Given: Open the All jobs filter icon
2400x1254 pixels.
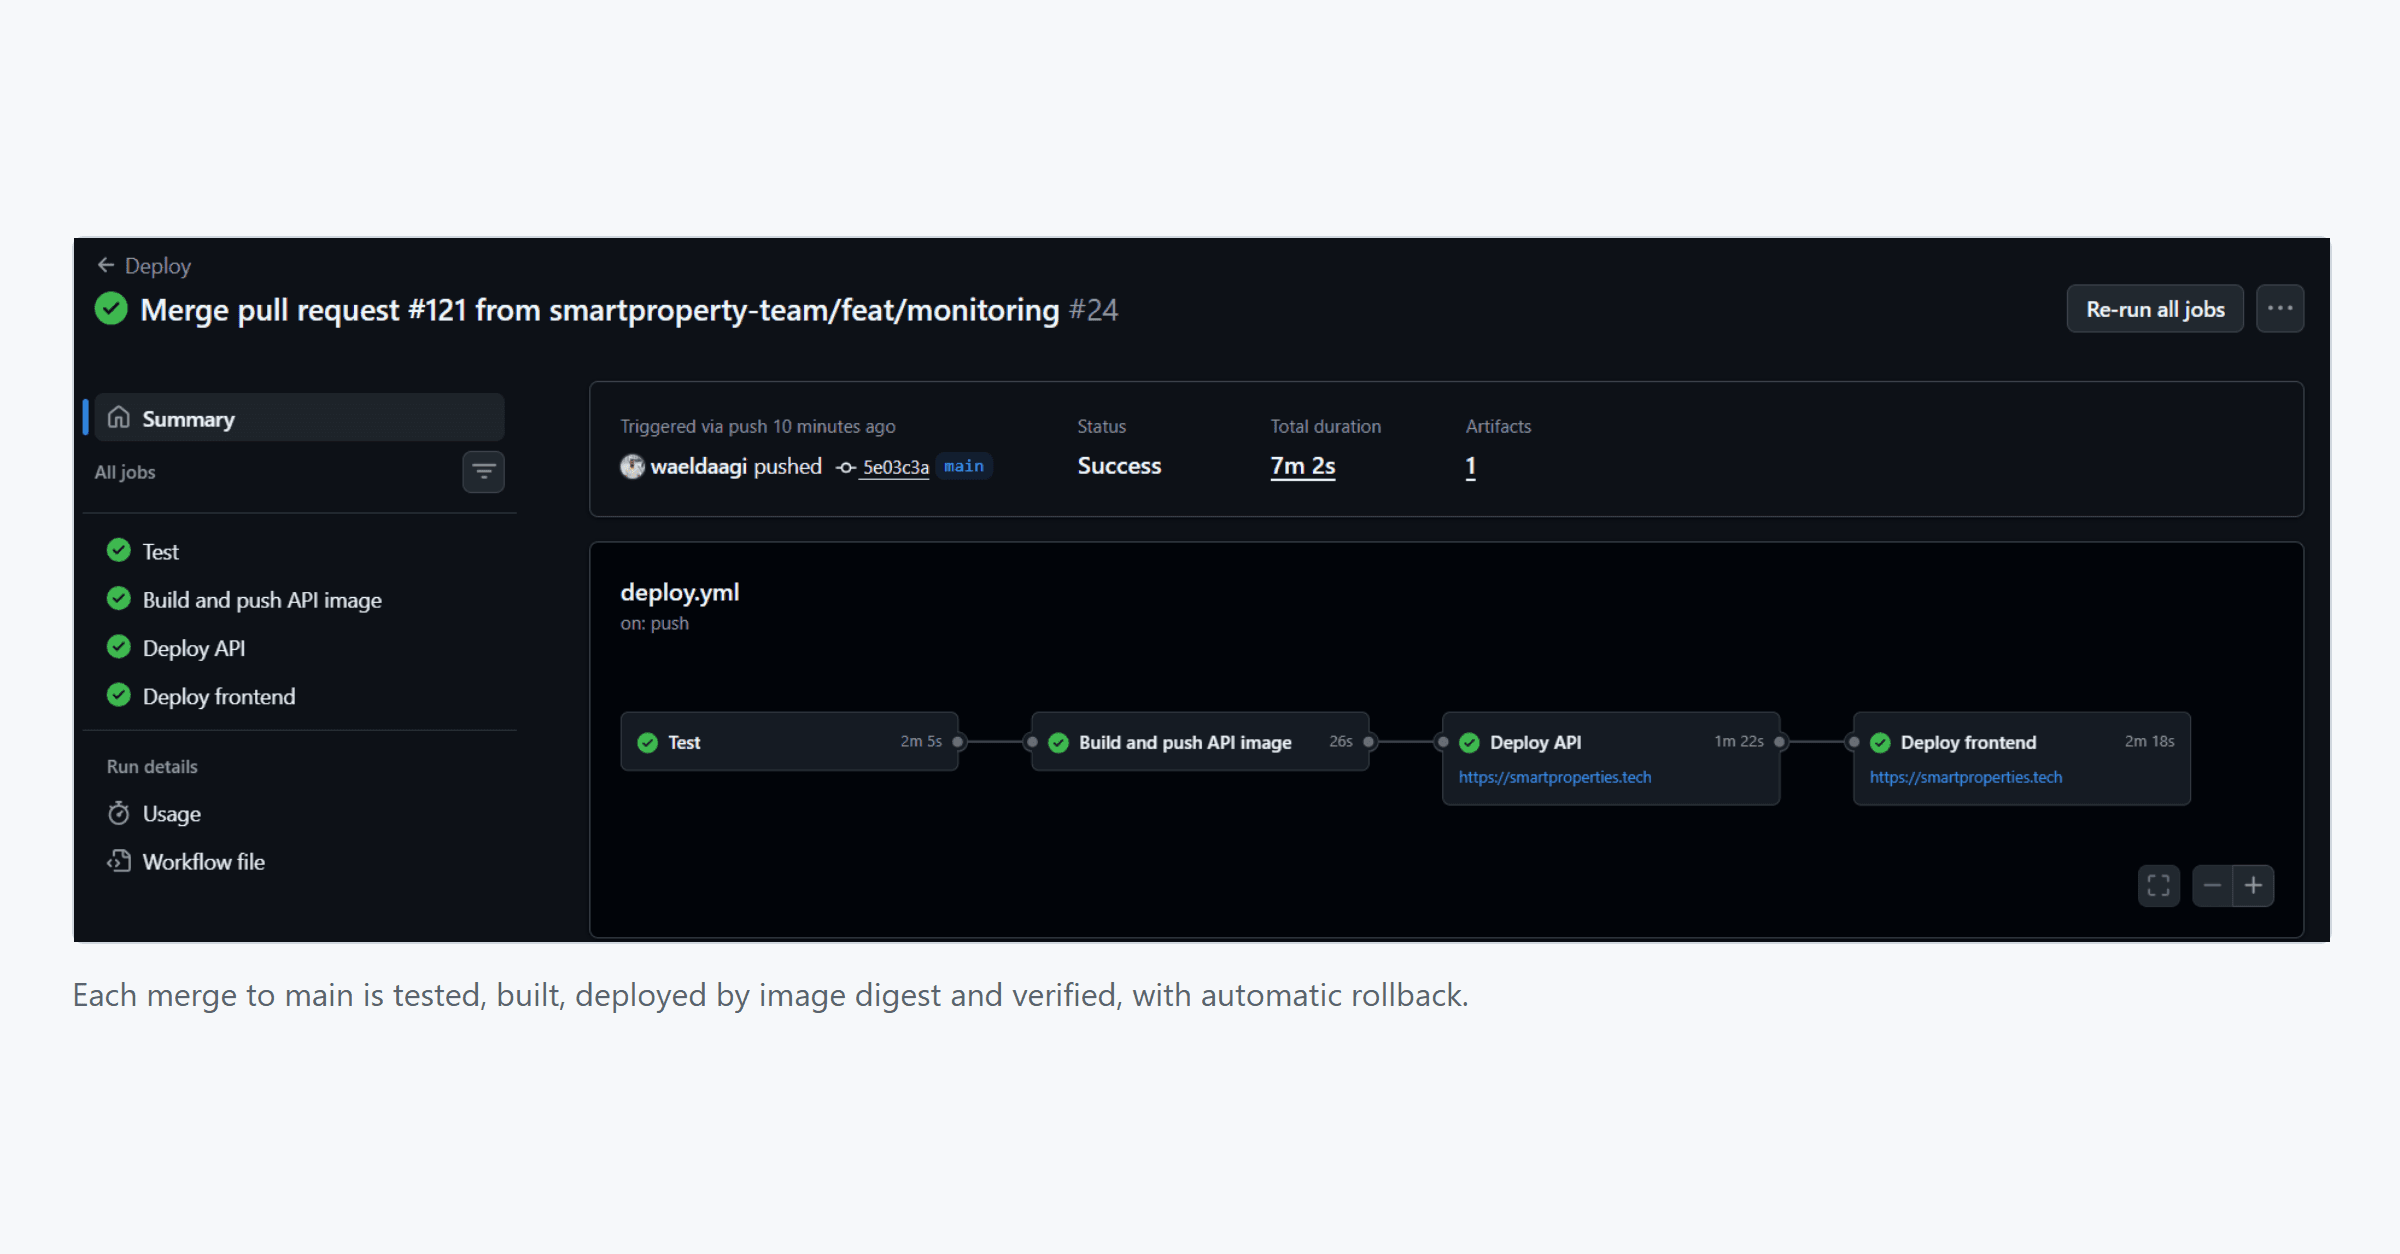Looking at the screenshot, I should [483, 472].
